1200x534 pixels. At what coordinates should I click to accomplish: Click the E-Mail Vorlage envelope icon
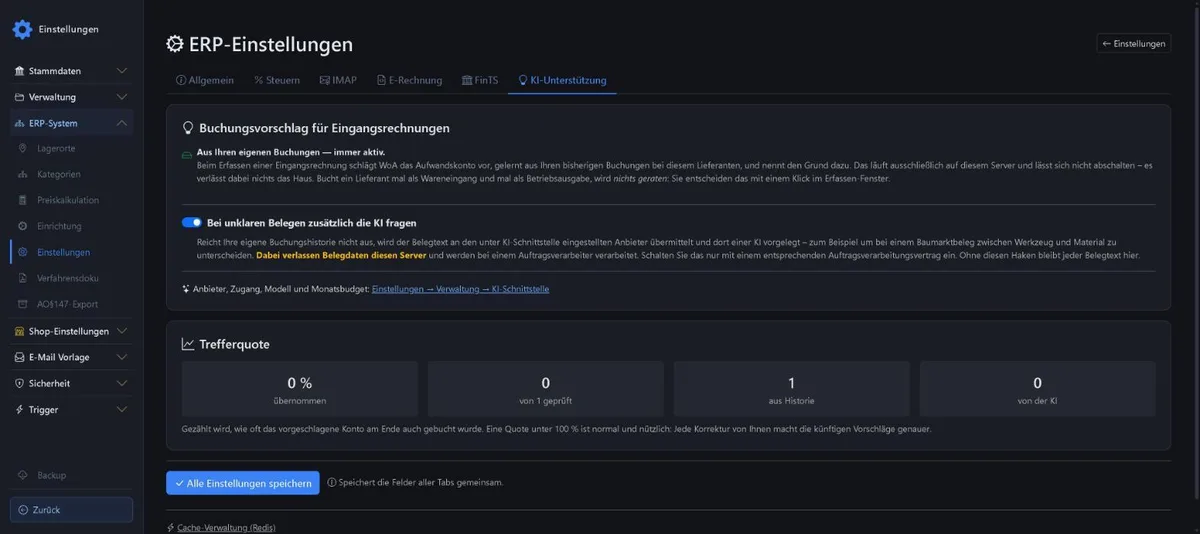[x=20, y=357]
